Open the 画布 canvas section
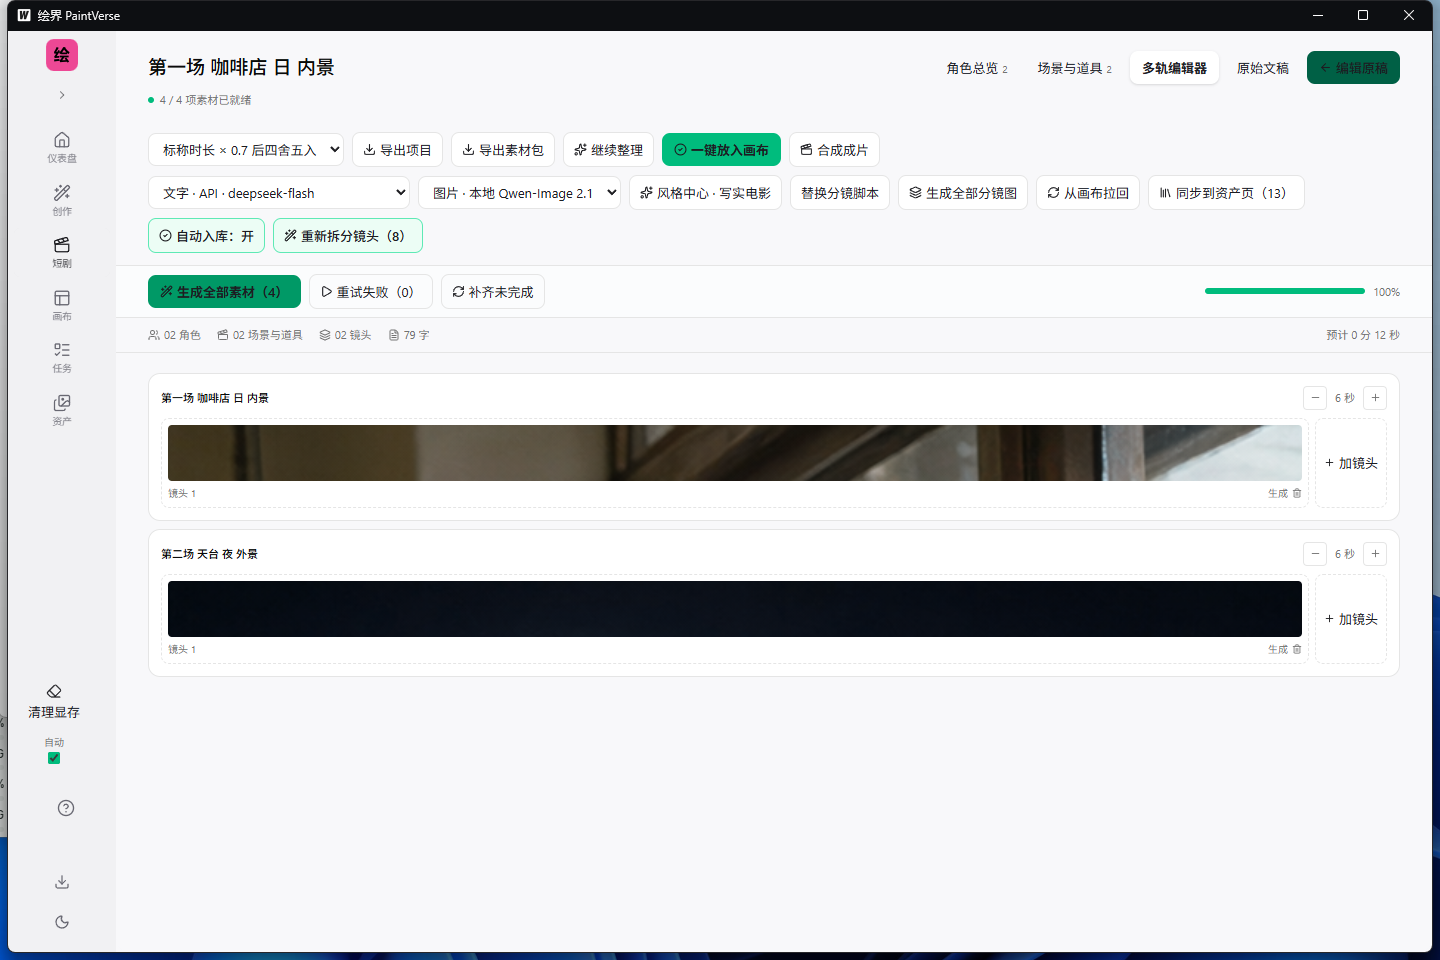Viewport: 1440px width, 960px height. click(x=62, y=304)
